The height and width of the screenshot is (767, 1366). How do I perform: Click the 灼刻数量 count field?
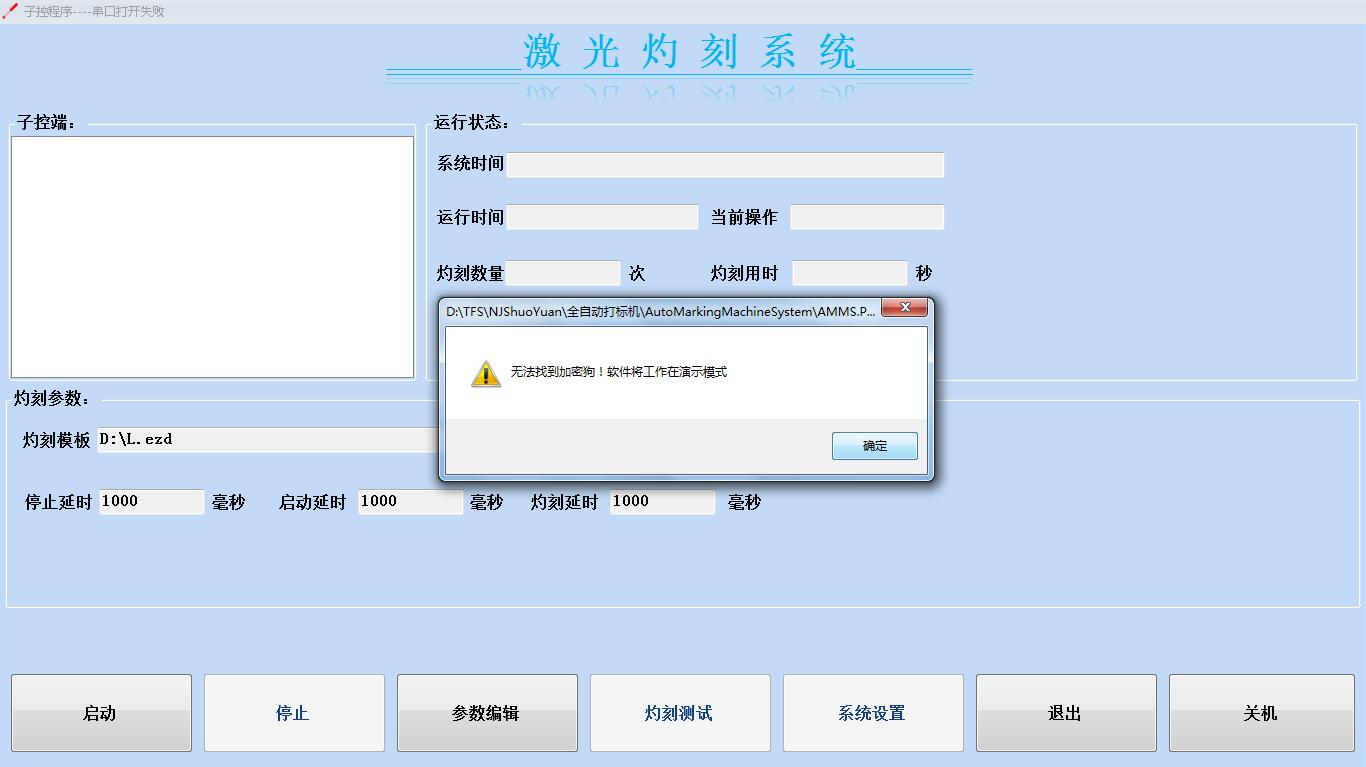(x=563, y=273)
